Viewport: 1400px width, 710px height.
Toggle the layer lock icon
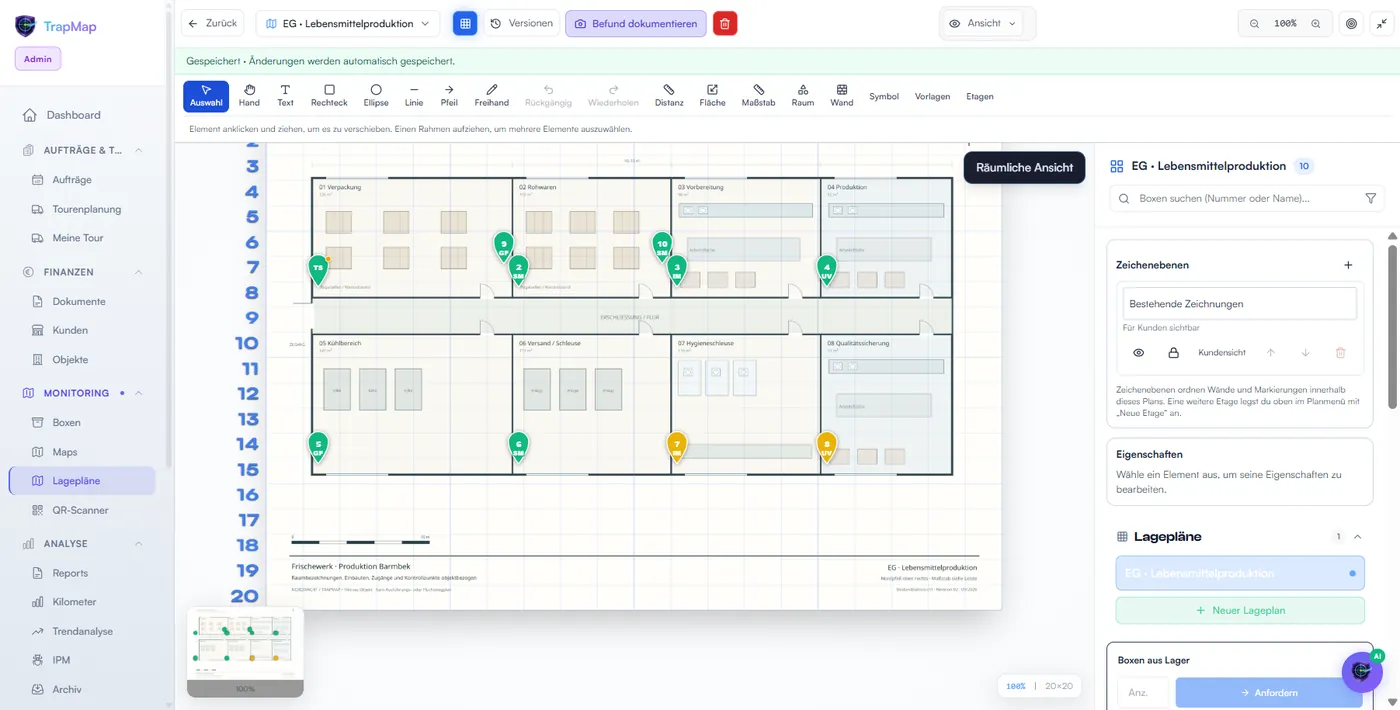click(1174, 353)
